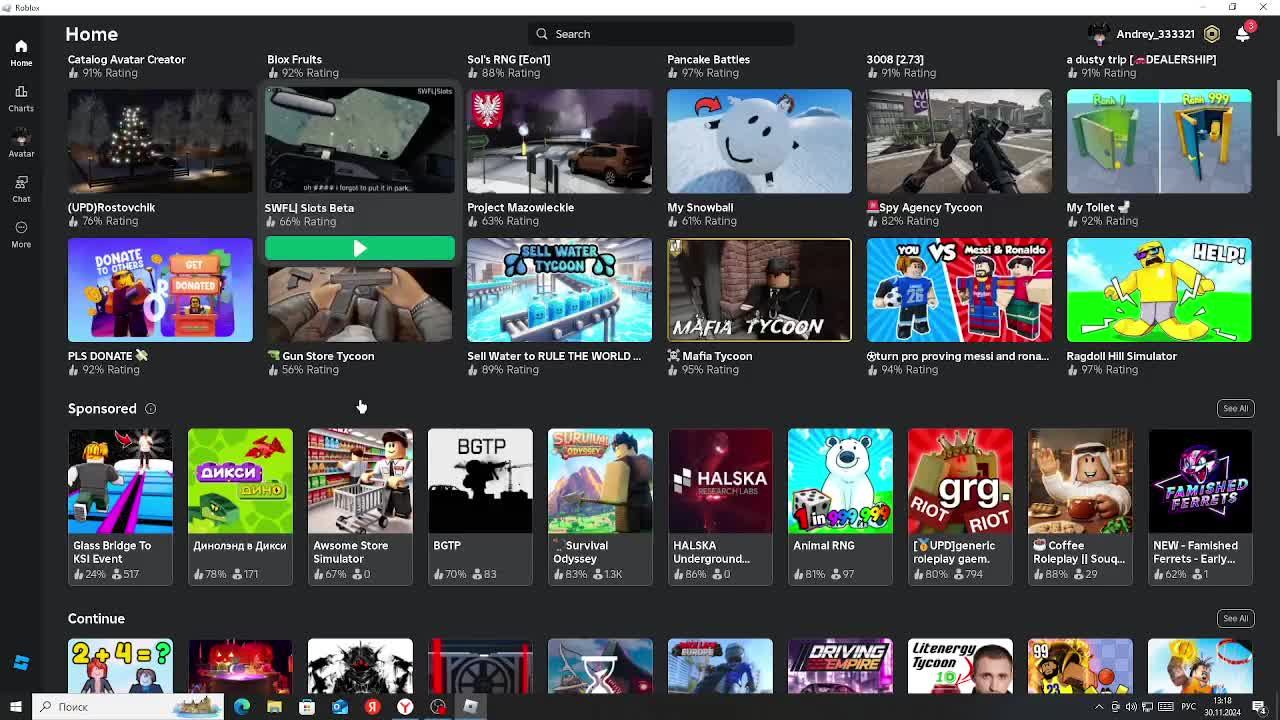Open the Sell Water Tycoon thumbnail
The image size is (1280, 720).
[560, 290]
